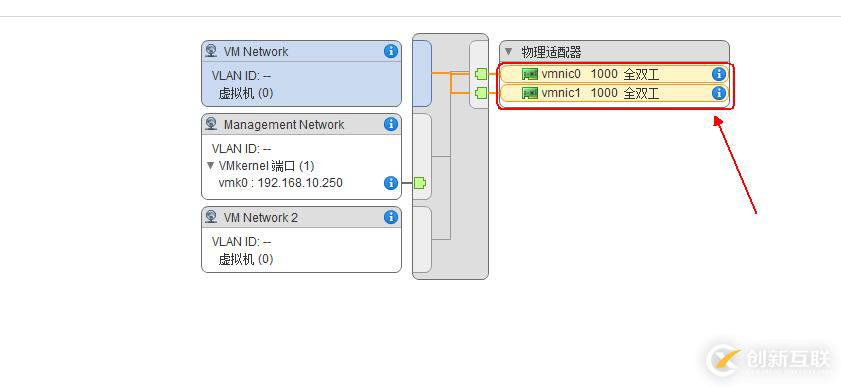
Task: Open info for VM Network port group
Action: 391,52
